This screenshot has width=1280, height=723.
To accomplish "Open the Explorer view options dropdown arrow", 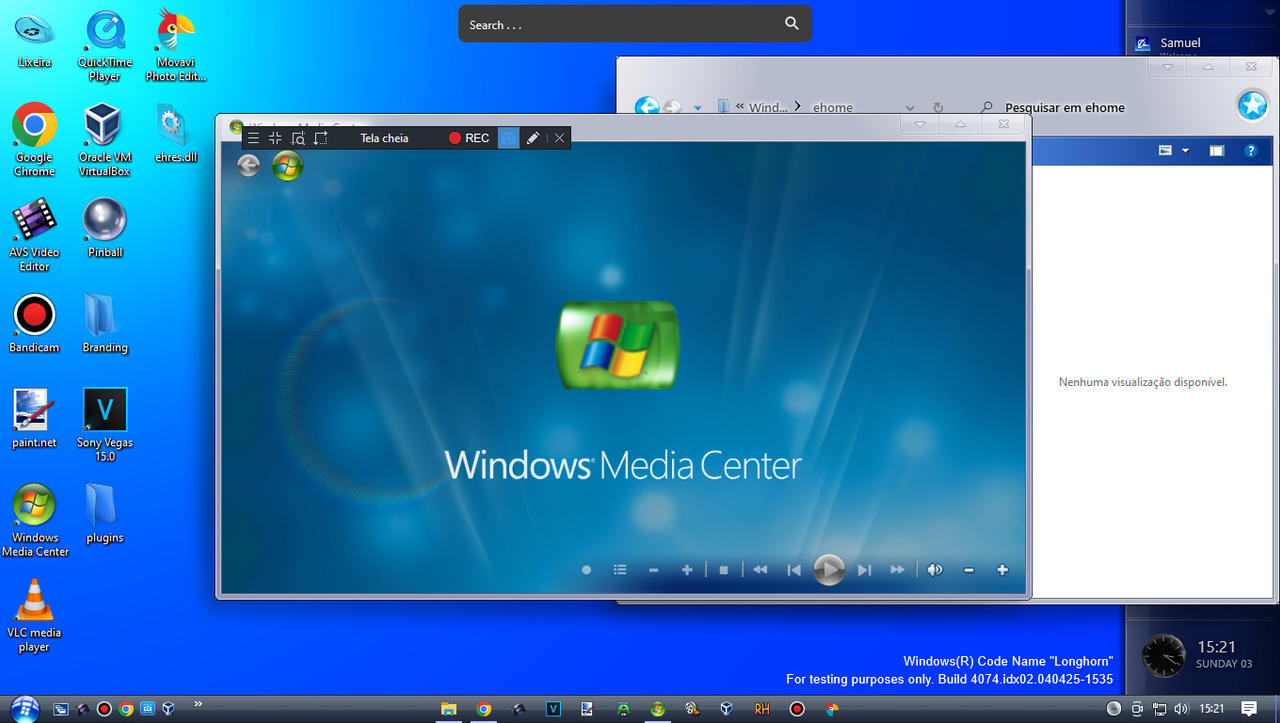I will pyautogui.click(x=1186, y=151).
